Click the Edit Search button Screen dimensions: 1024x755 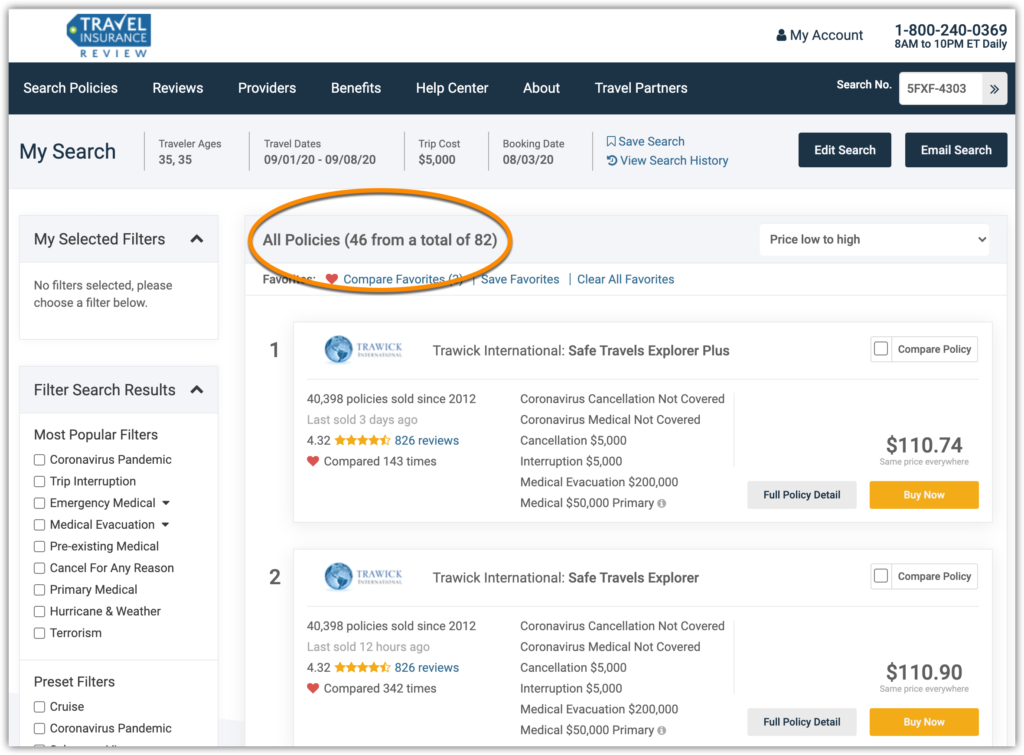point(844,150)
